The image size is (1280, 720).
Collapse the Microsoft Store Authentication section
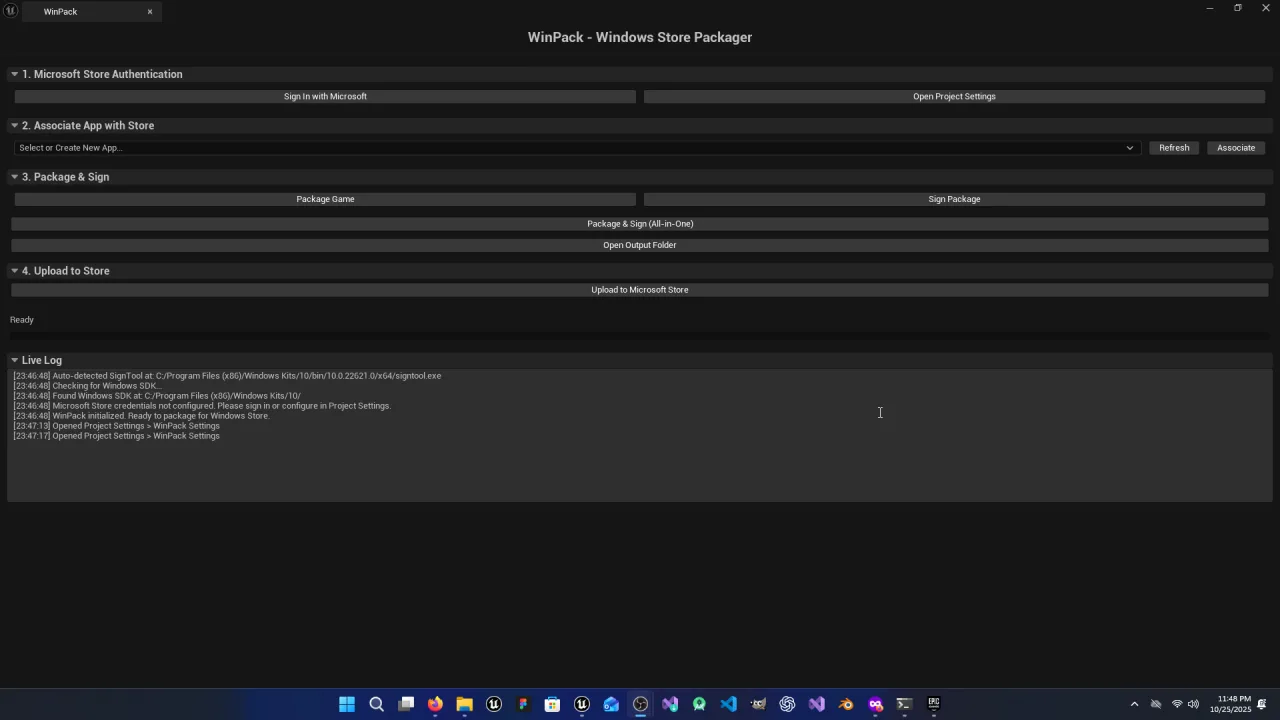point(14,74)
